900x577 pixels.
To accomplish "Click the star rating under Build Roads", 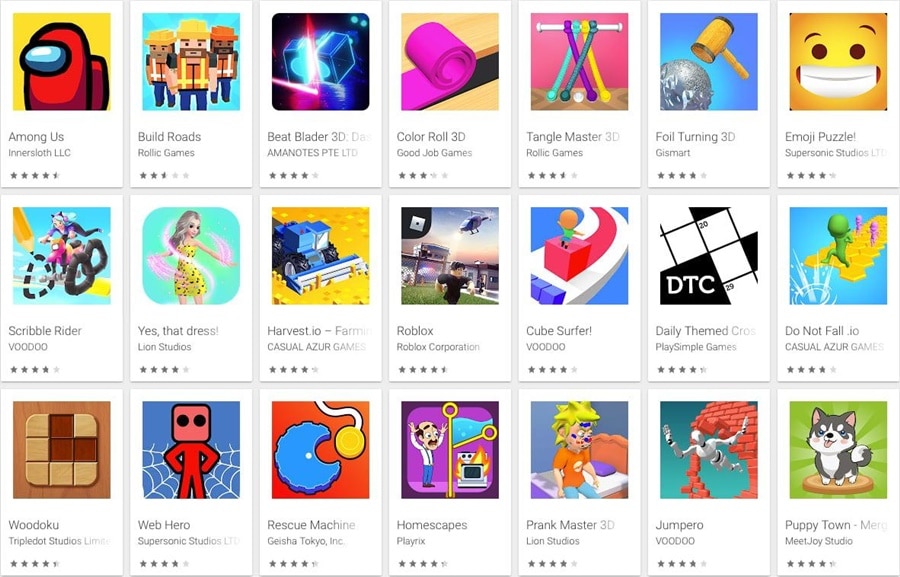I will (164, 175).
